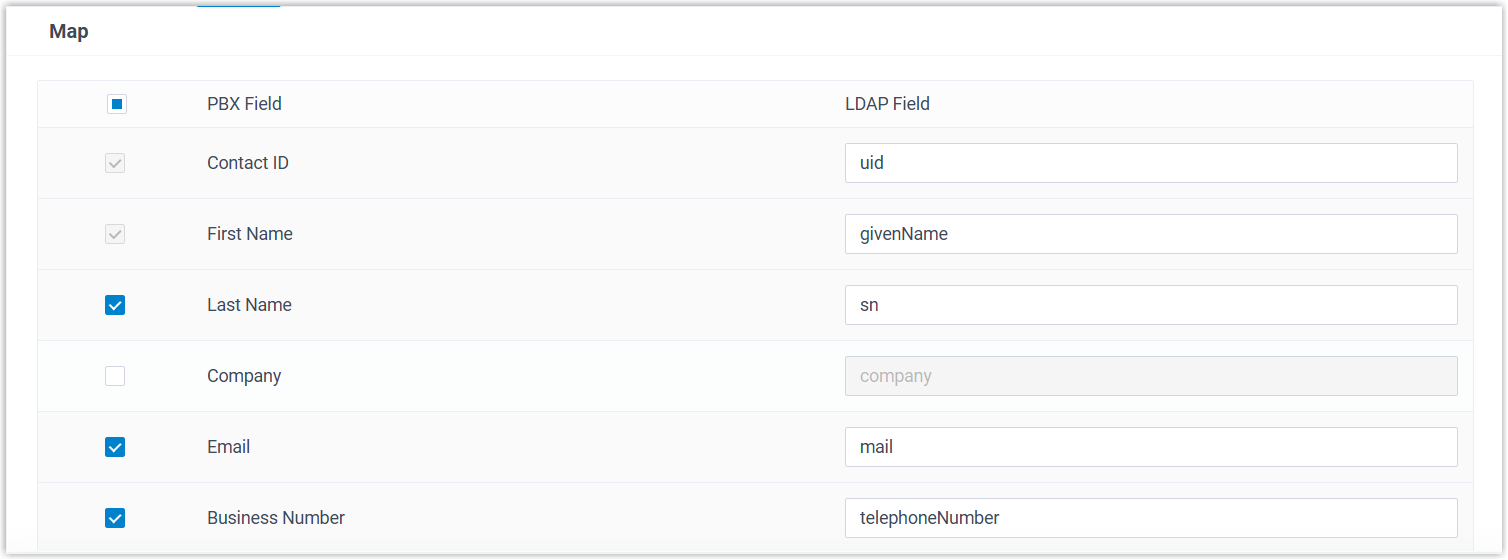Uncheck the Last Name checkbox
The width and height of the screenshot is (1508, 560).
pyautogui.click(x=115, y=305)
